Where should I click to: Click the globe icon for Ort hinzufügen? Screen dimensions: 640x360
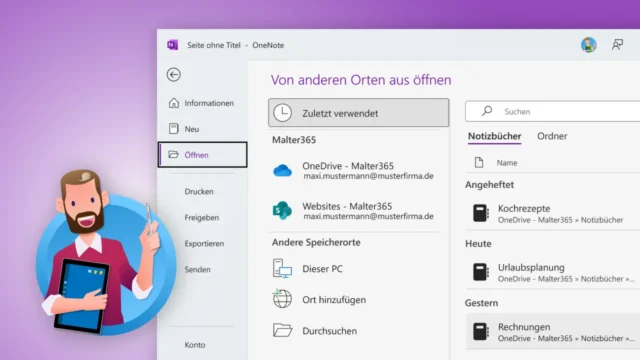[282, 299]
